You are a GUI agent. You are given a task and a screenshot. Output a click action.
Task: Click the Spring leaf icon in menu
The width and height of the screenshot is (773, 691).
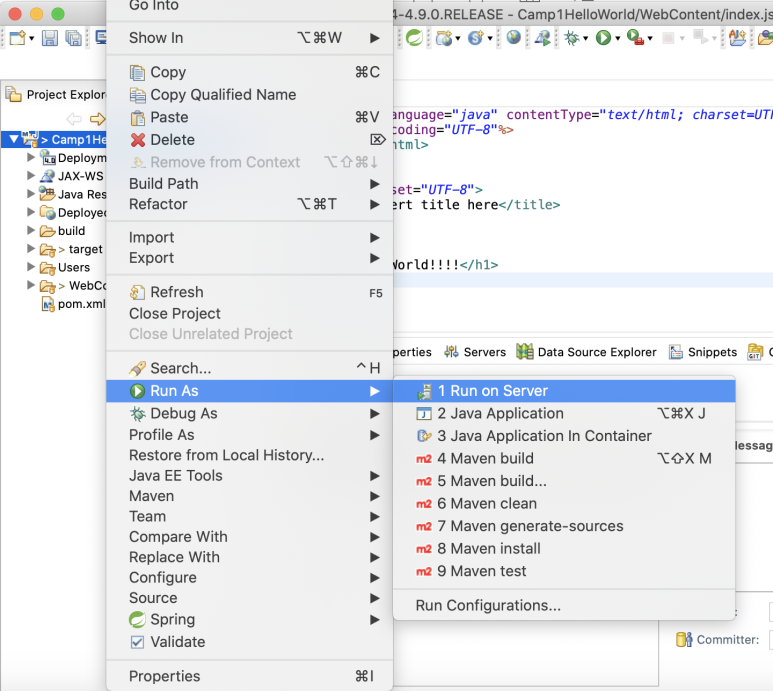pyautogui.click(x=138, y=620)
